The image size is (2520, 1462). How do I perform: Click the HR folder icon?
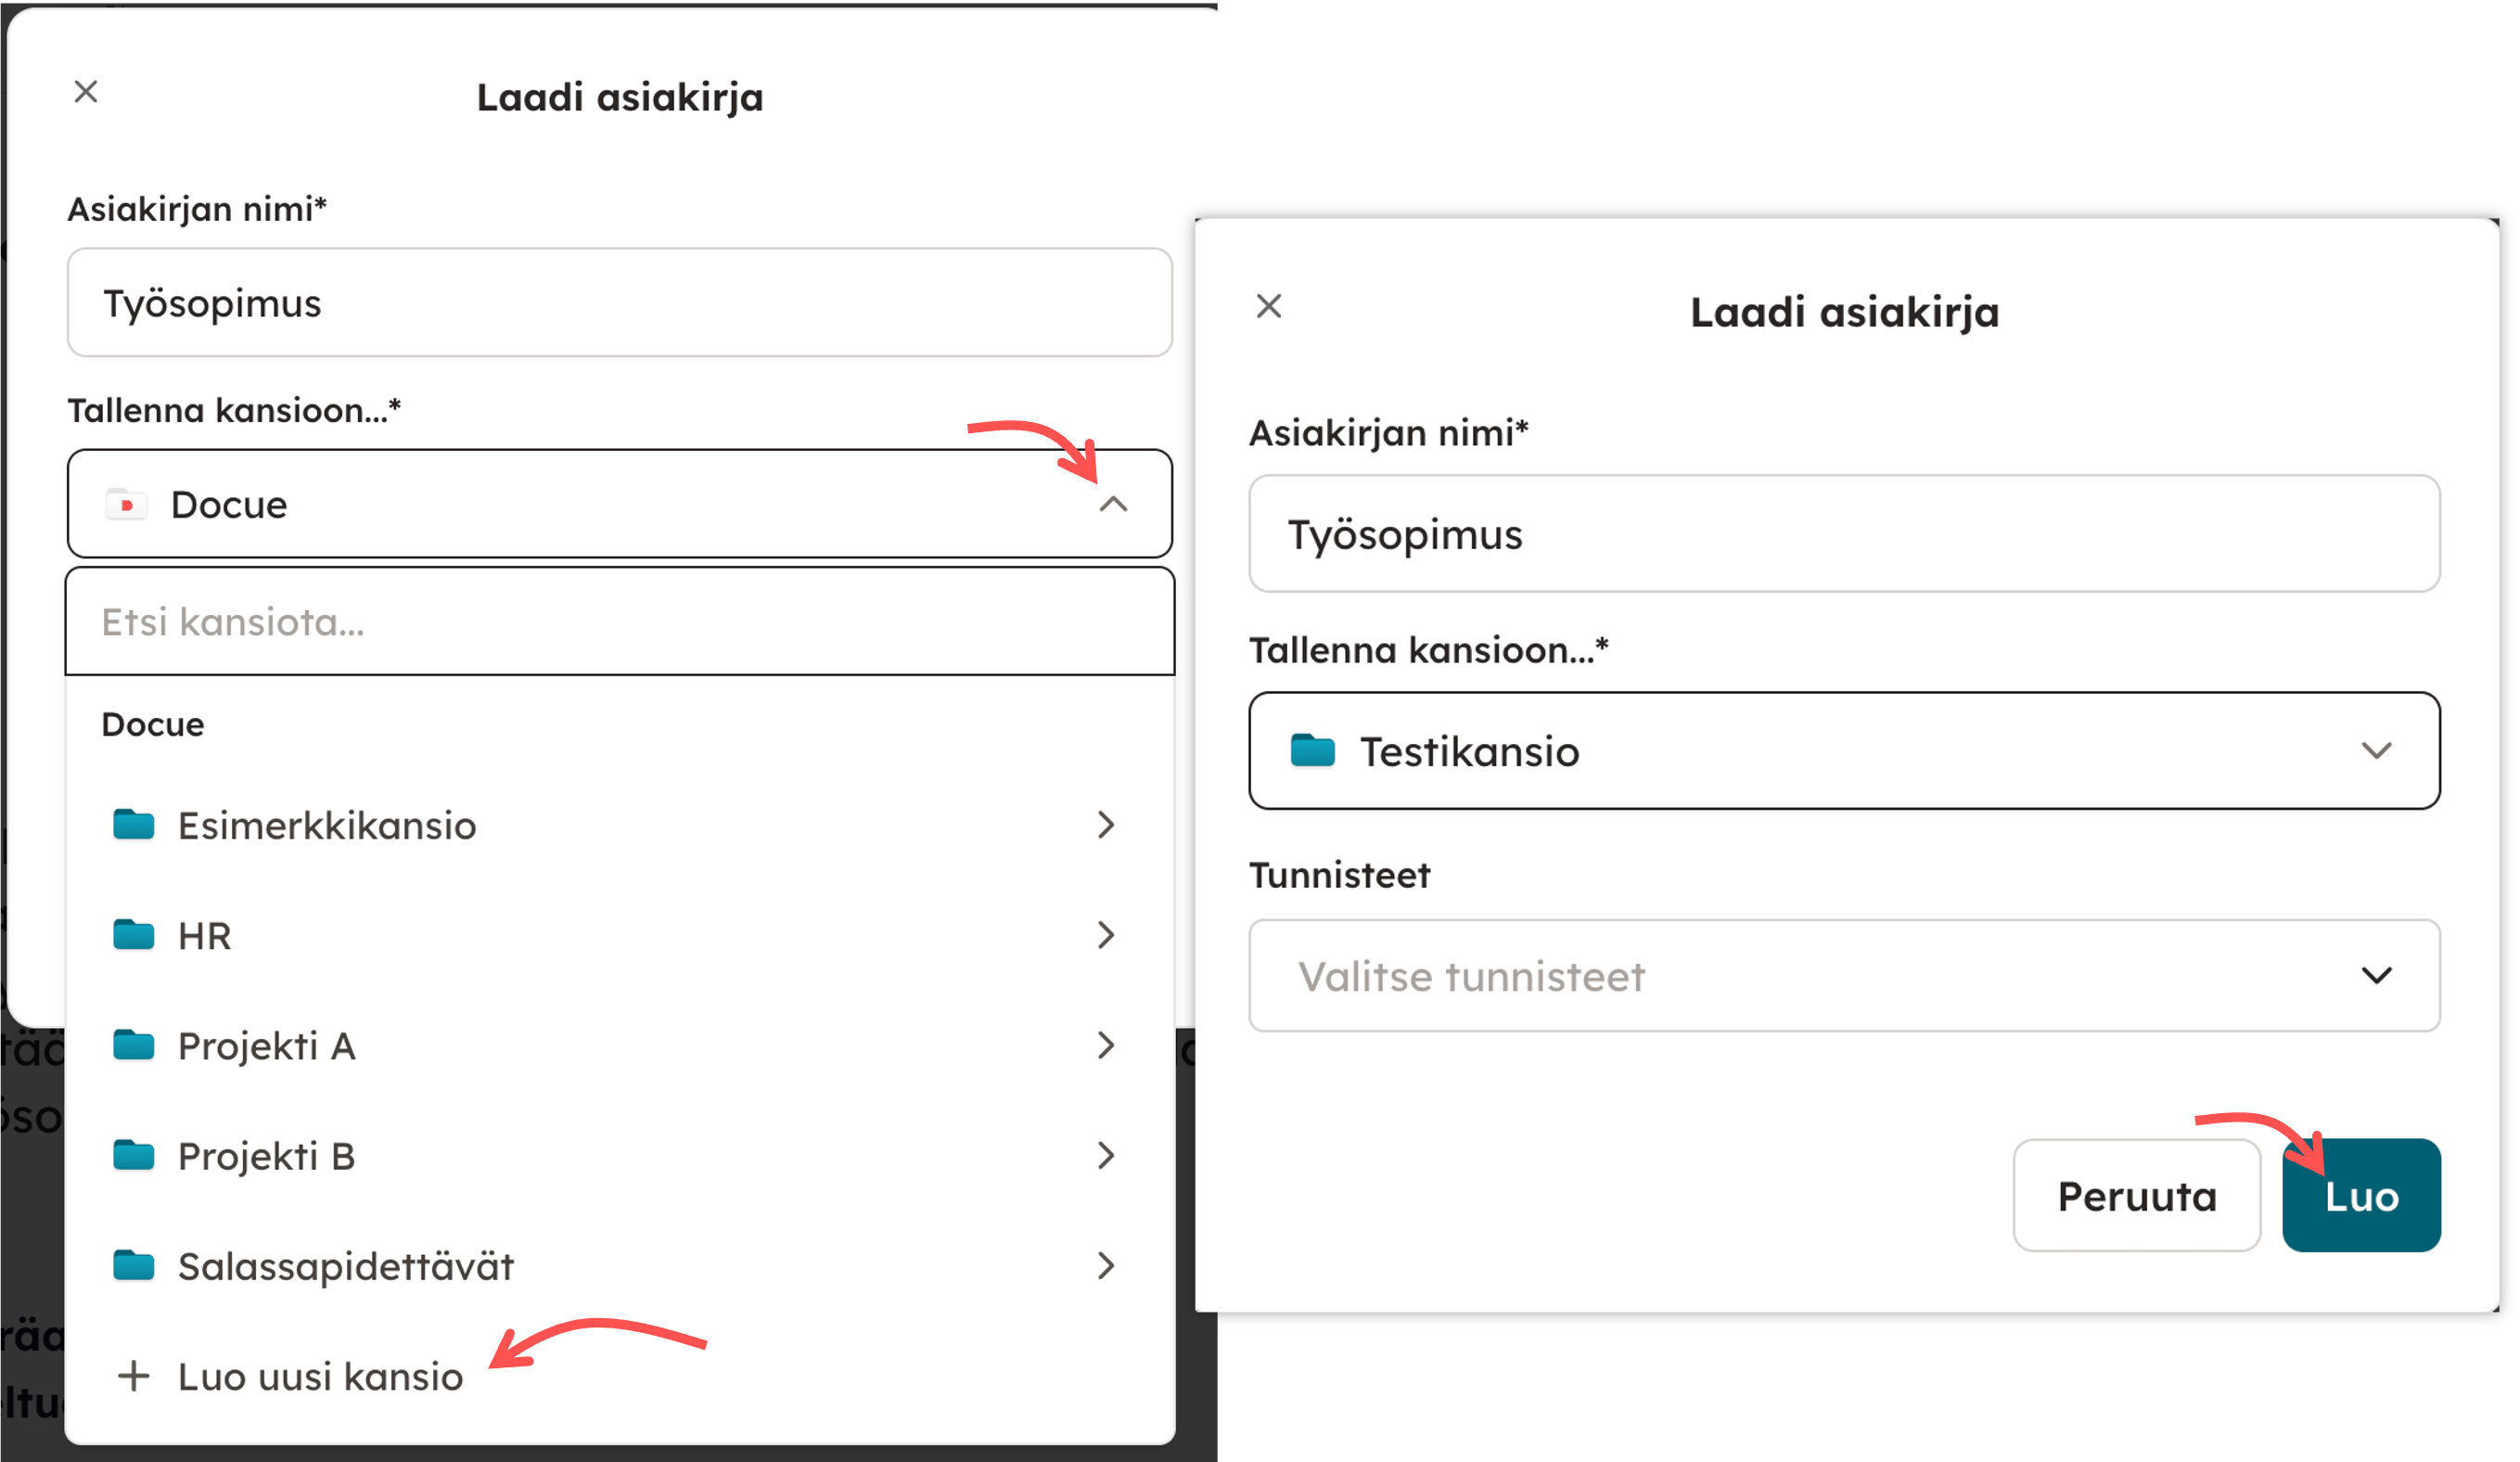click(133, 935)
